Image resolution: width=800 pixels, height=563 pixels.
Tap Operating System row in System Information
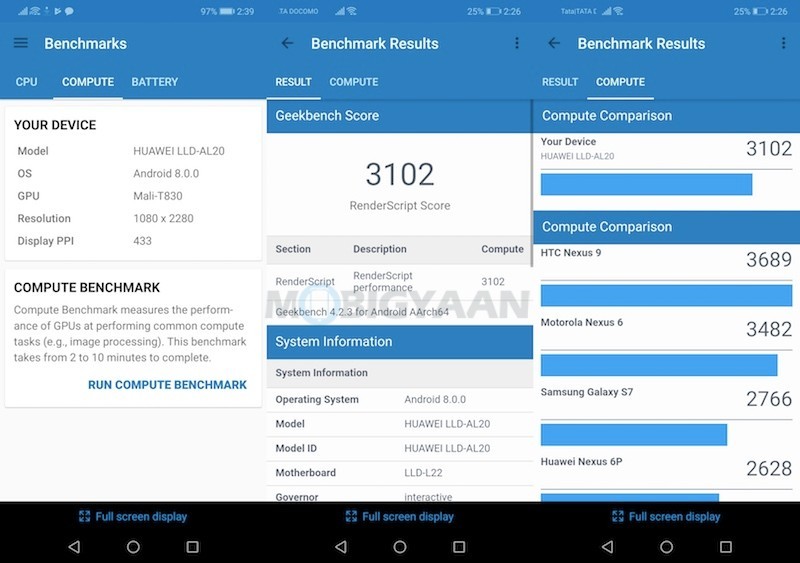[400, 400]
